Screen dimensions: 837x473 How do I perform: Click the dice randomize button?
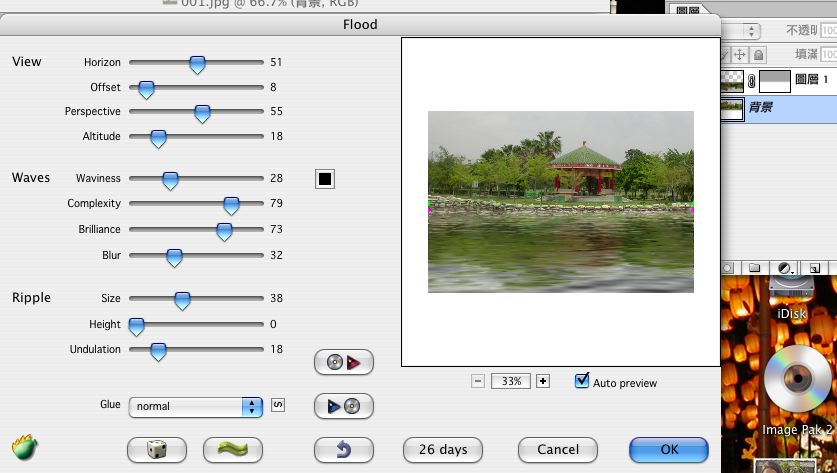click(157, 450)
